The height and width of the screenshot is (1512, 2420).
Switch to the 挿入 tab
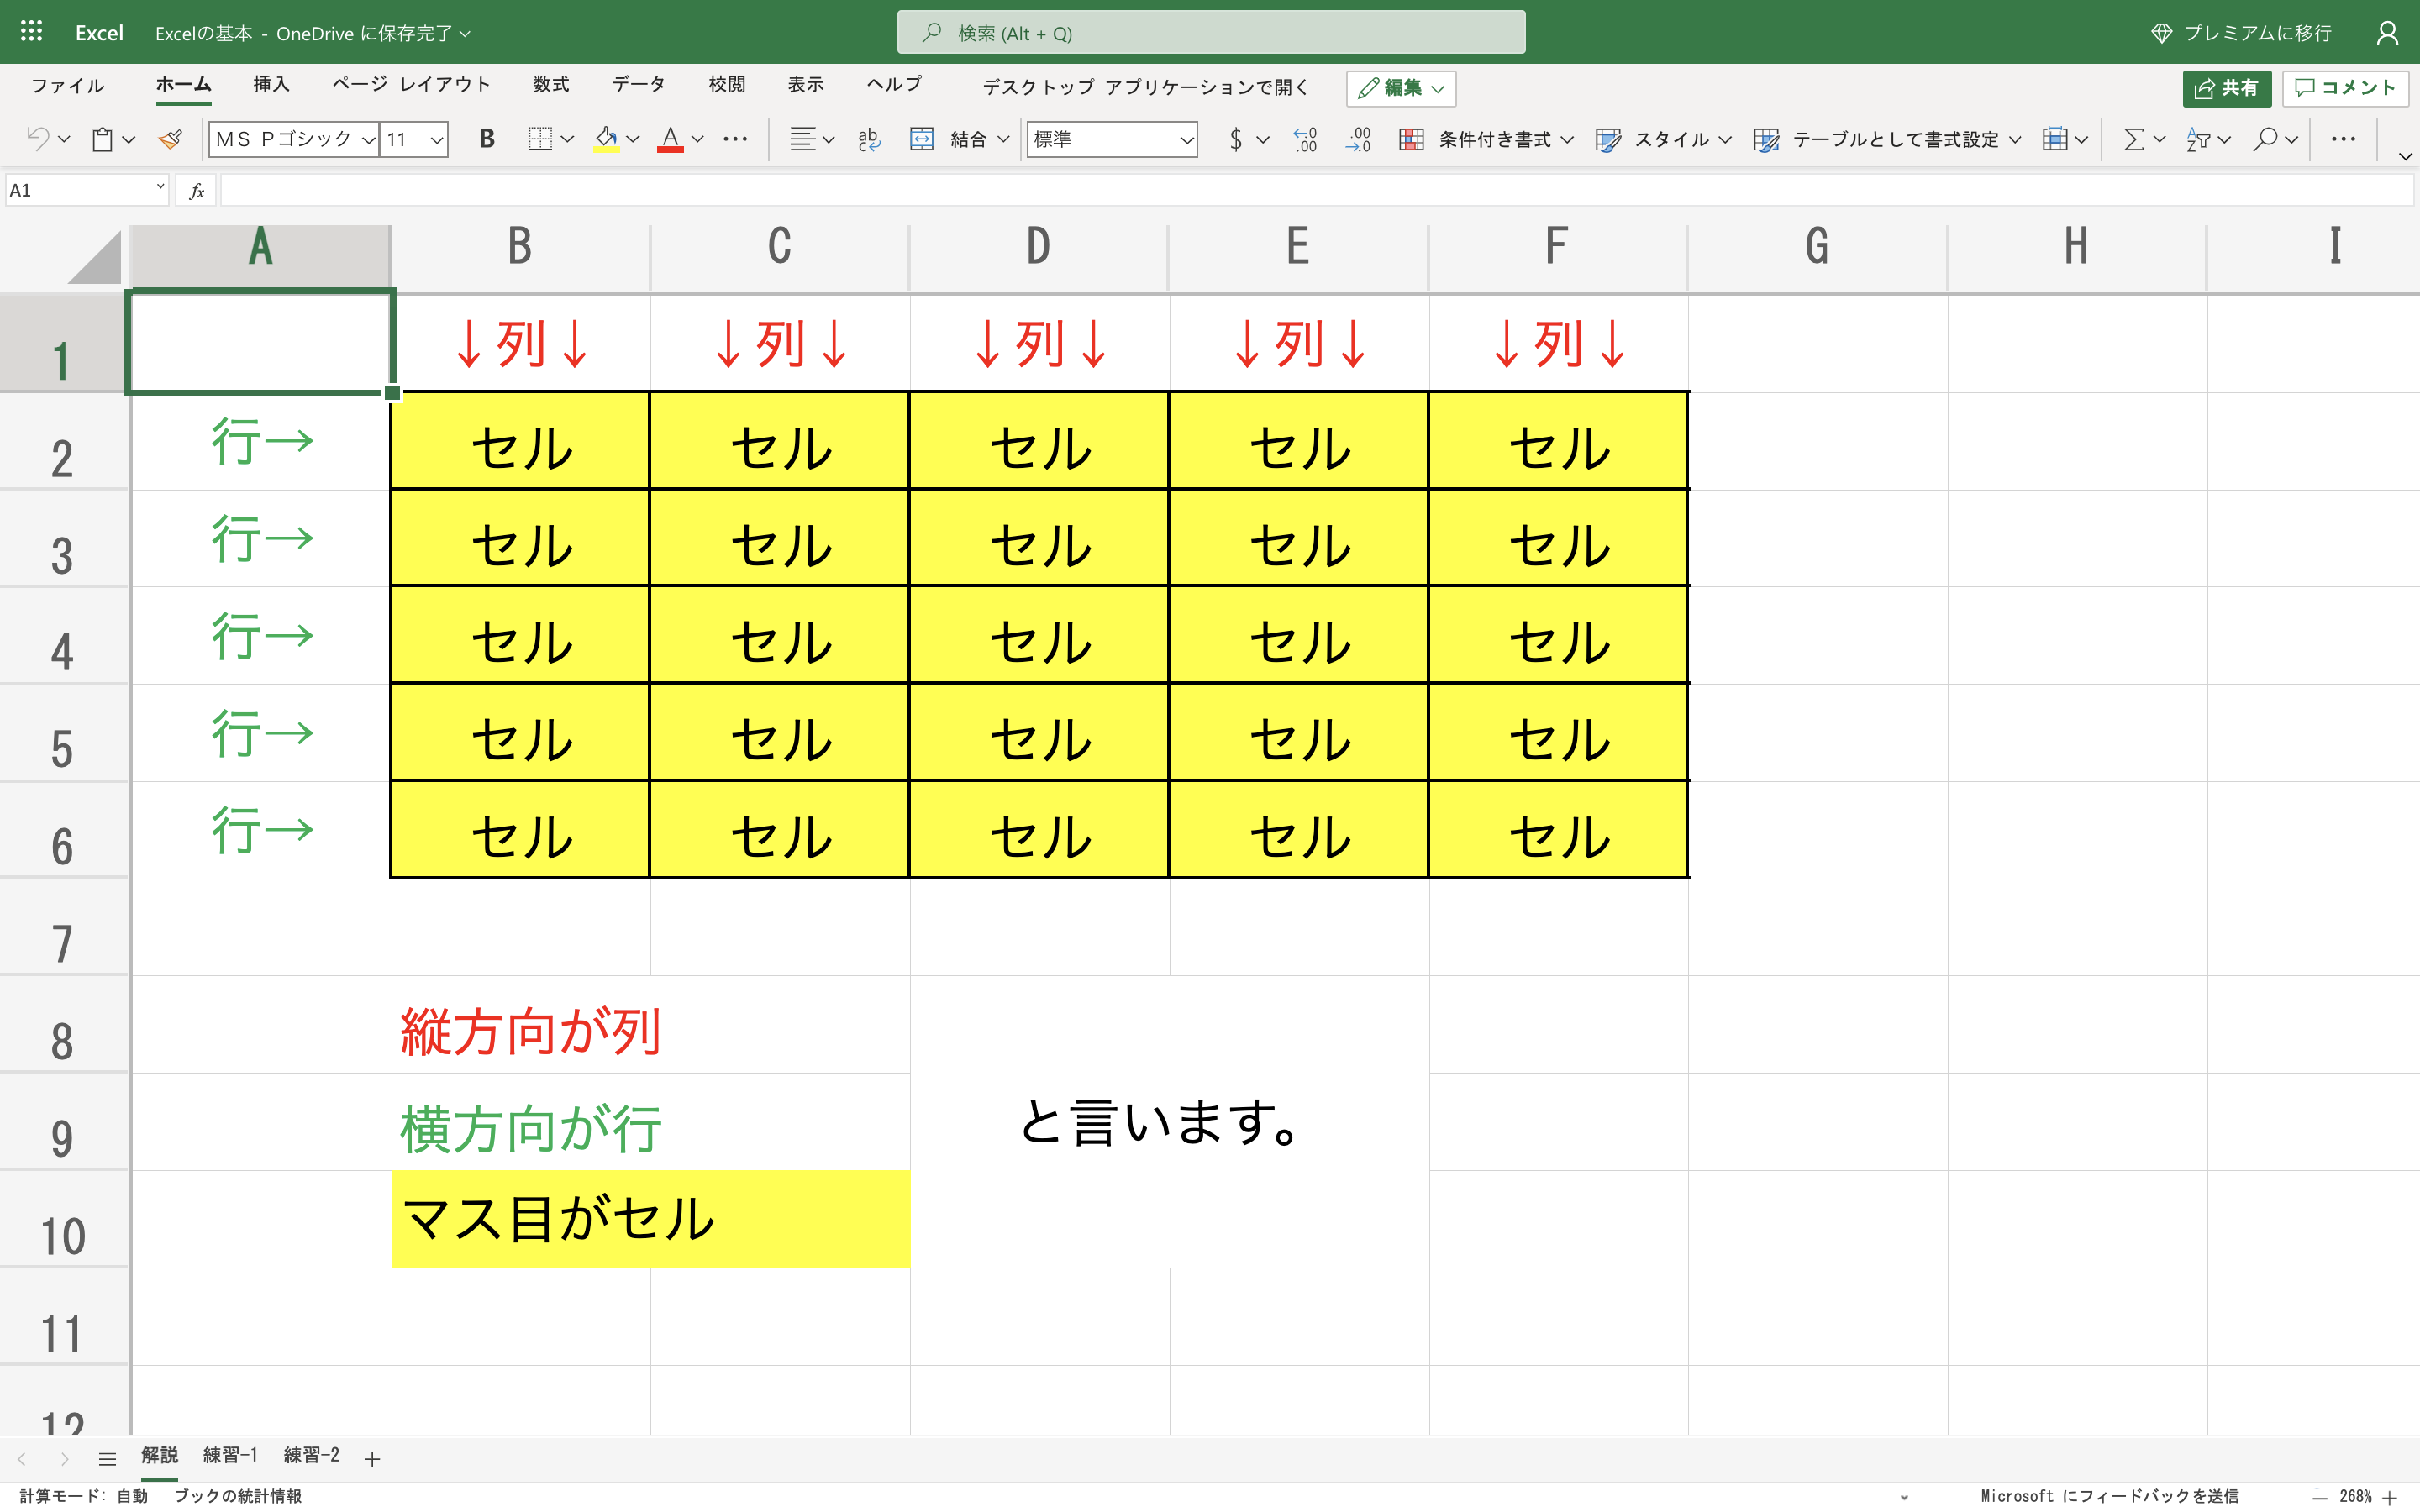click(271, 84)
